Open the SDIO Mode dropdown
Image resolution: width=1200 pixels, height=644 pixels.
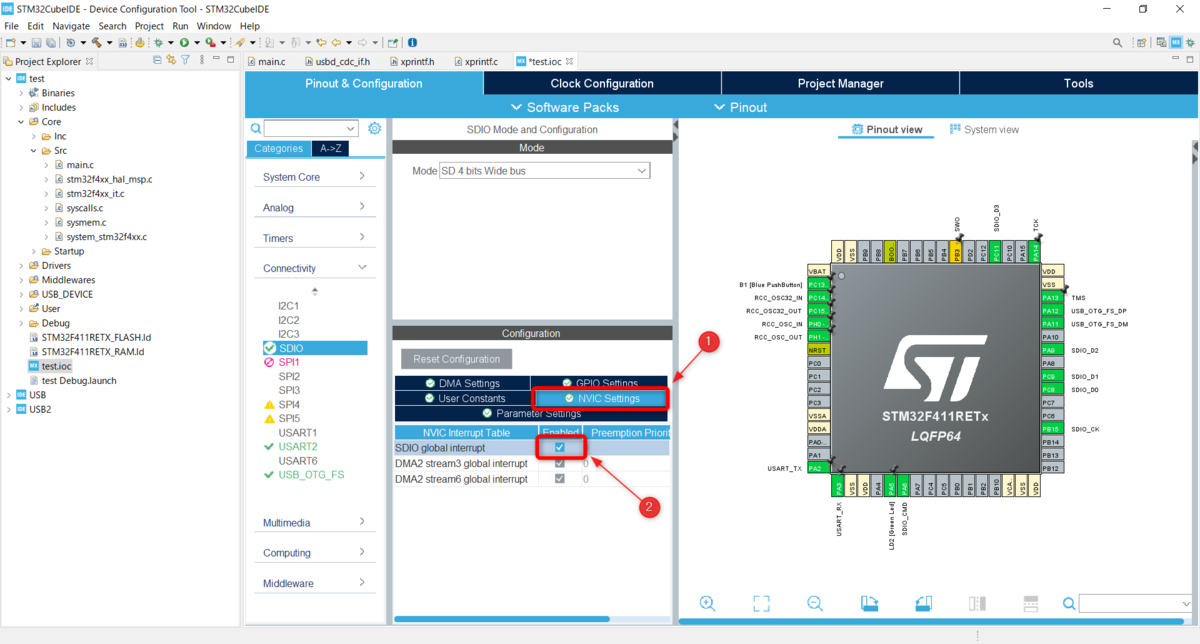pyautogui.click(x=545, y=171)
